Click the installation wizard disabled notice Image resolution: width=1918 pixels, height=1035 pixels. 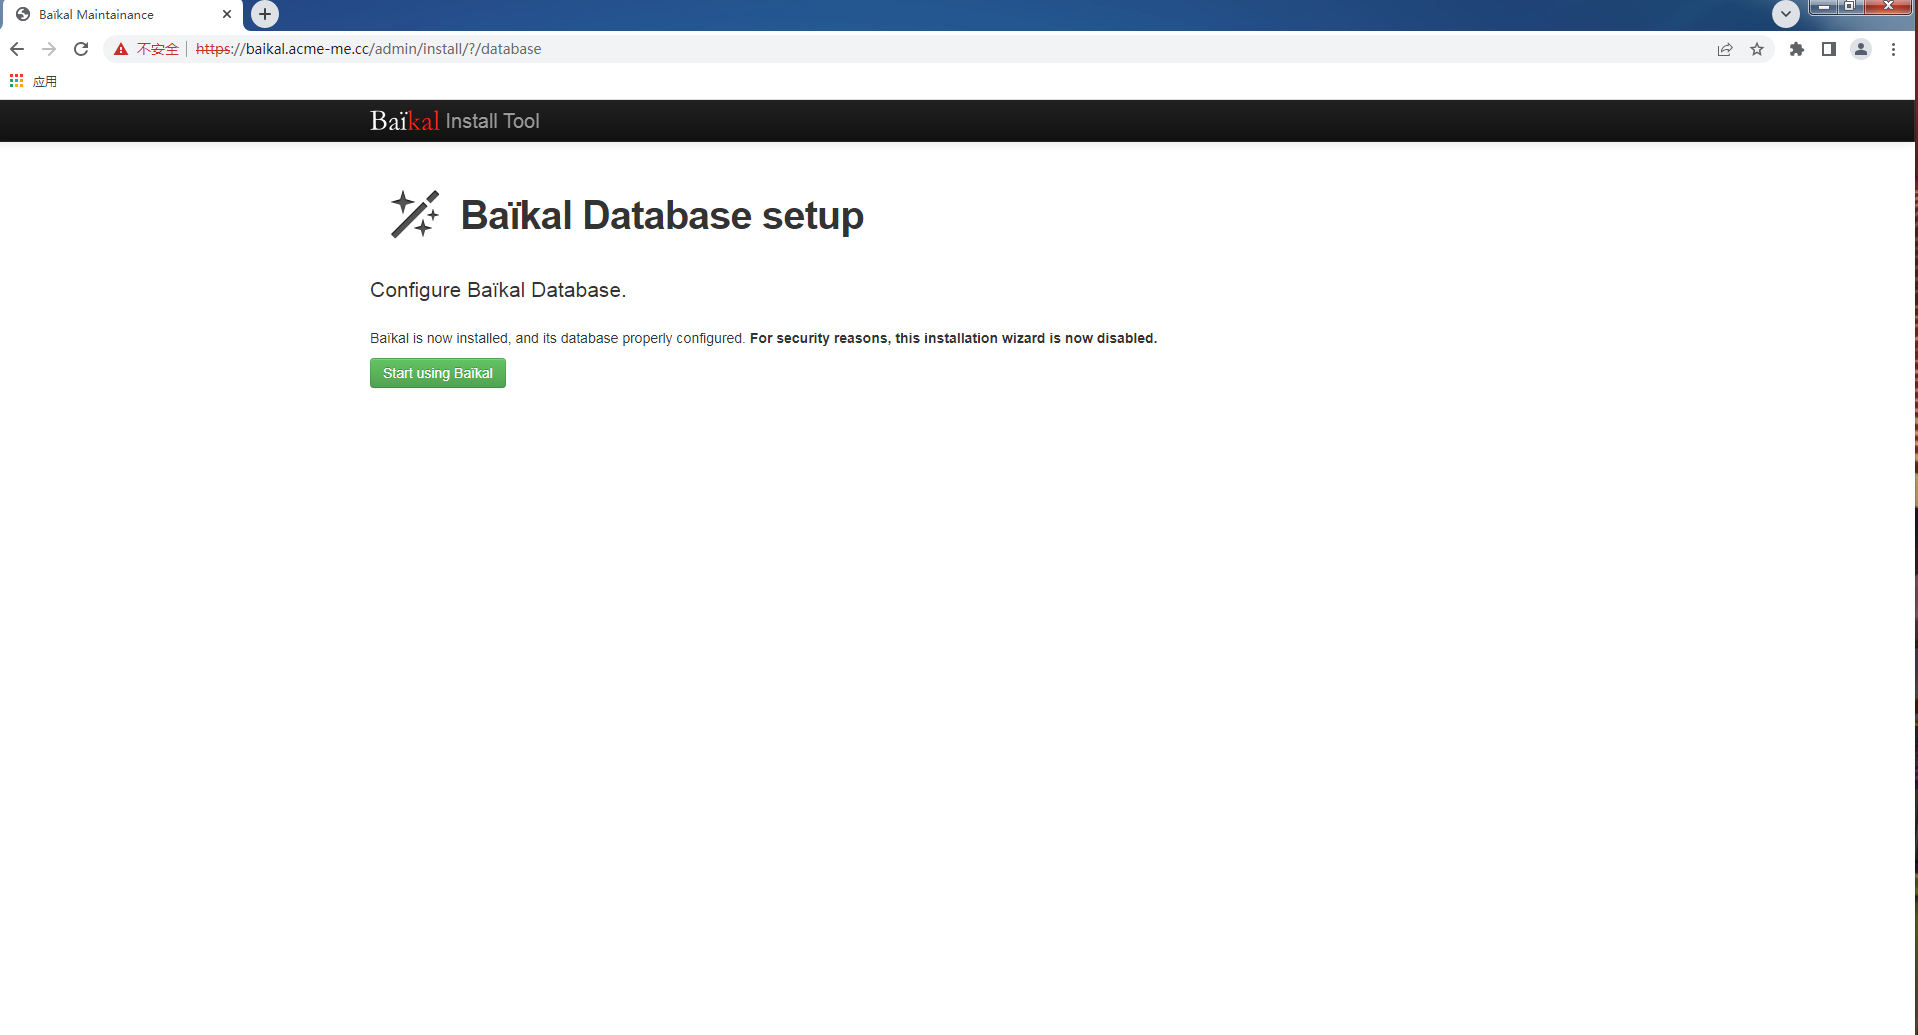953,338
